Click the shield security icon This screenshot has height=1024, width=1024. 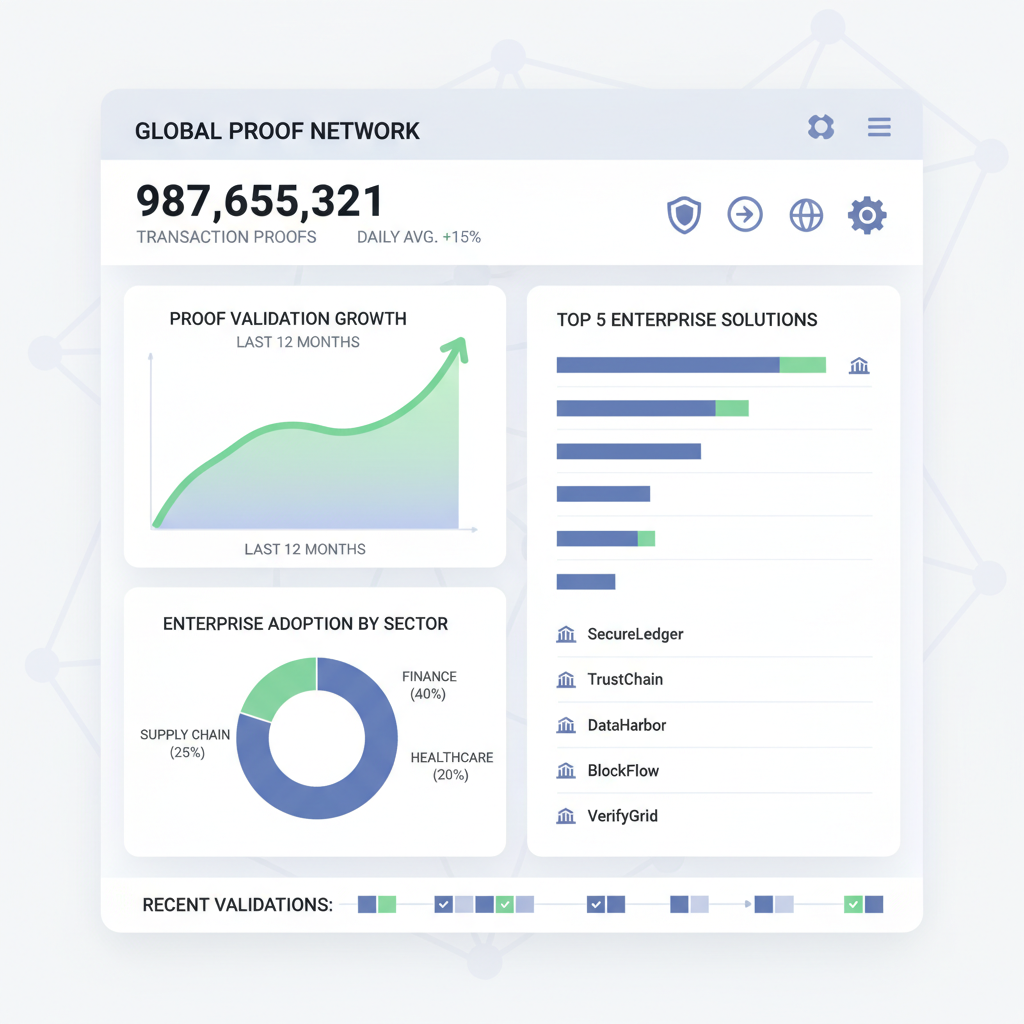pos(684,214)
